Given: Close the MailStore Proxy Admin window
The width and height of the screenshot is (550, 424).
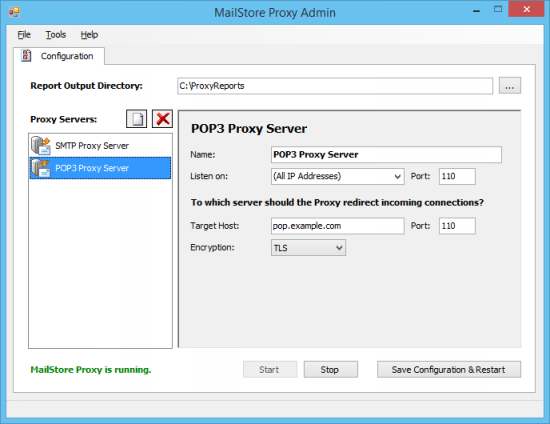Looking at the screenshot, I should [x=526, y=9].
